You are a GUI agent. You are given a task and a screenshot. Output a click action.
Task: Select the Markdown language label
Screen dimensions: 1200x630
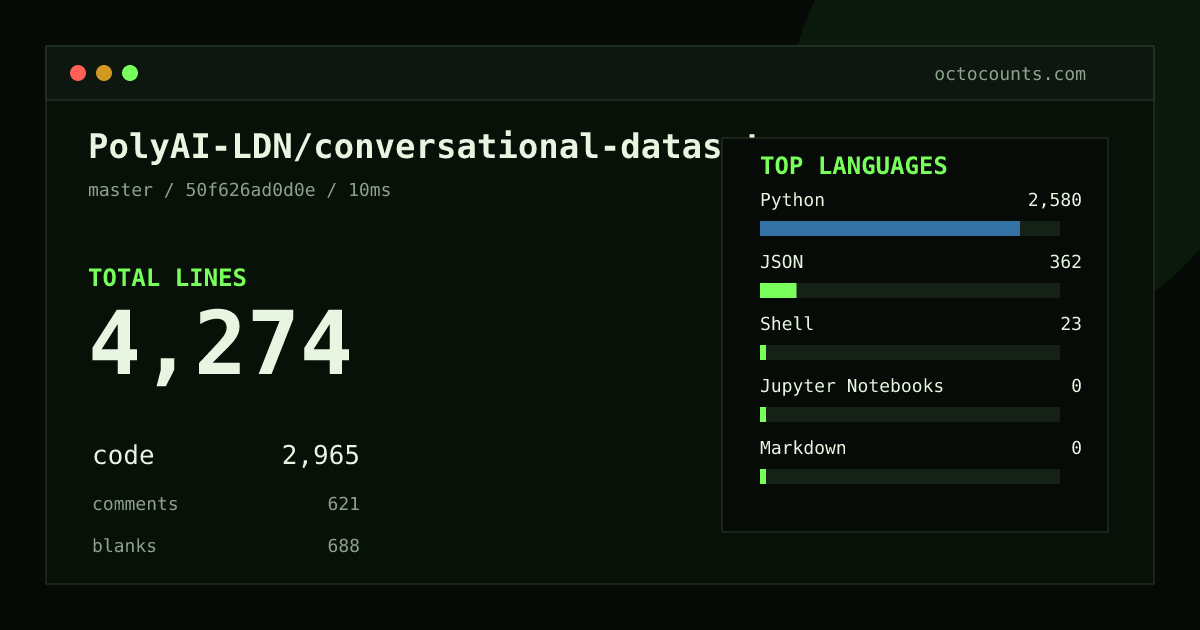point(803,448)
